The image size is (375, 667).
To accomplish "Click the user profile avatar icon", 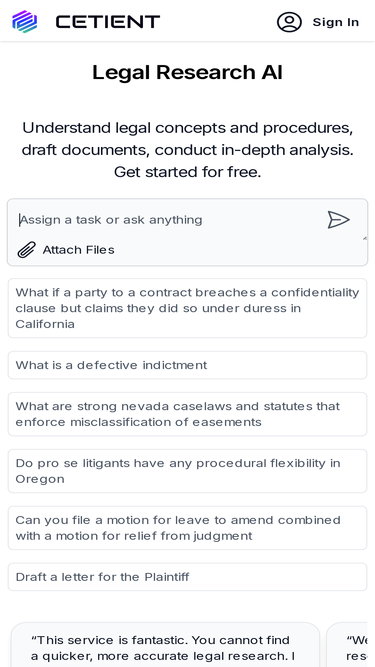I will click(x=289, y=22).
